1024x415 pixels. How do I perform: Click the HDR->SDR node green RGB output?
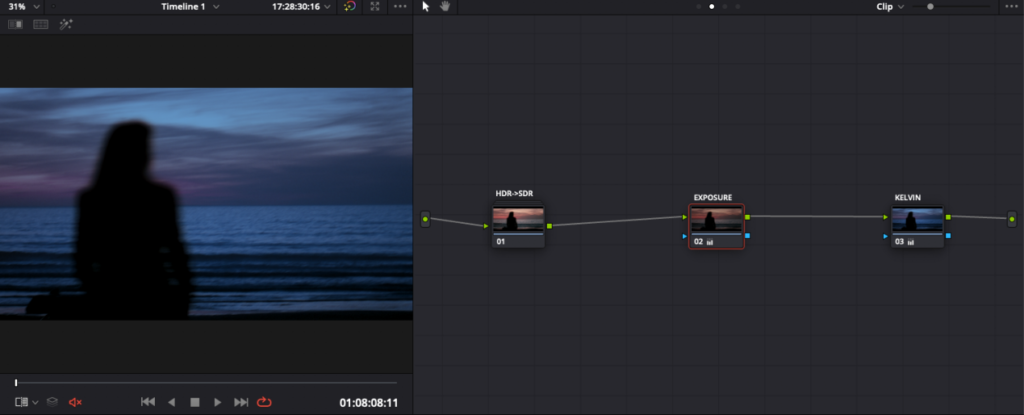pos(549,226)
